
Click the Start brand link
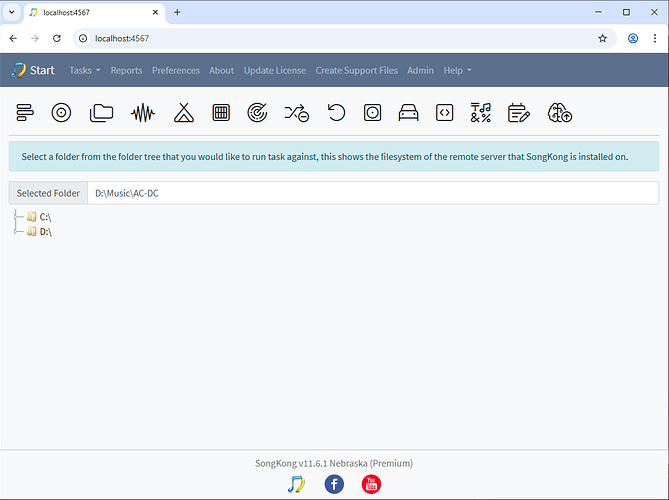42,70
